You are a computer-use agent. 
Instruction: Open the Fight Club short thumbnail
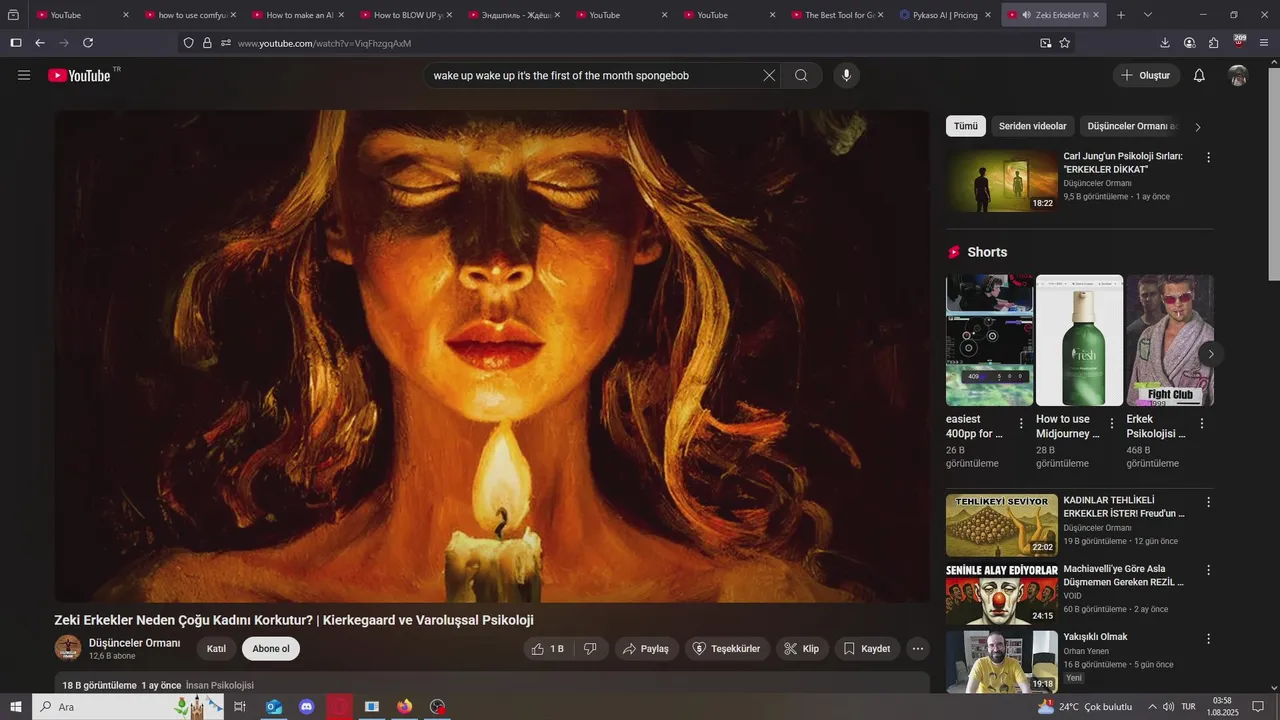pos(1170,340)
